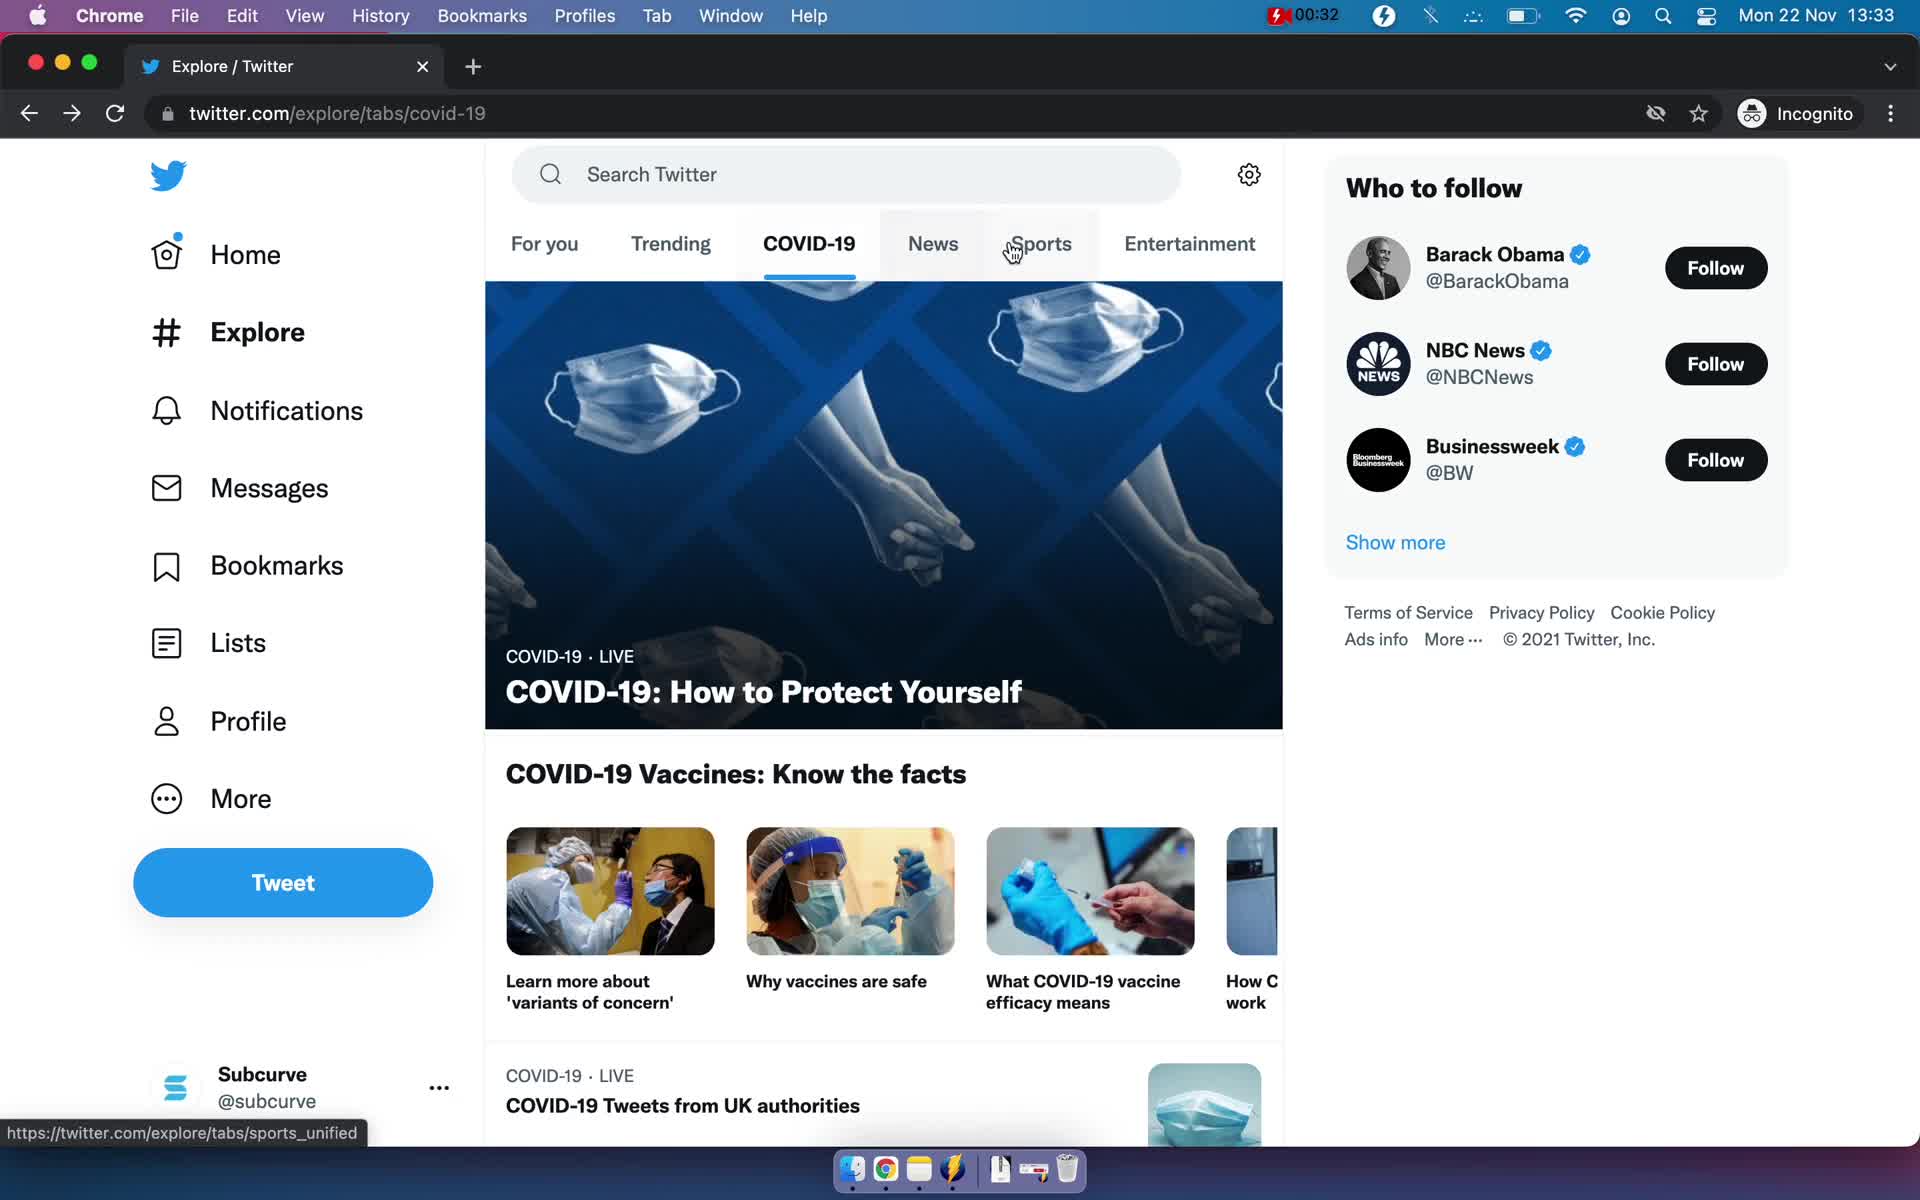Follow NBC News account
This screenshot has width=1920, height=1200.
point(1715,362)
